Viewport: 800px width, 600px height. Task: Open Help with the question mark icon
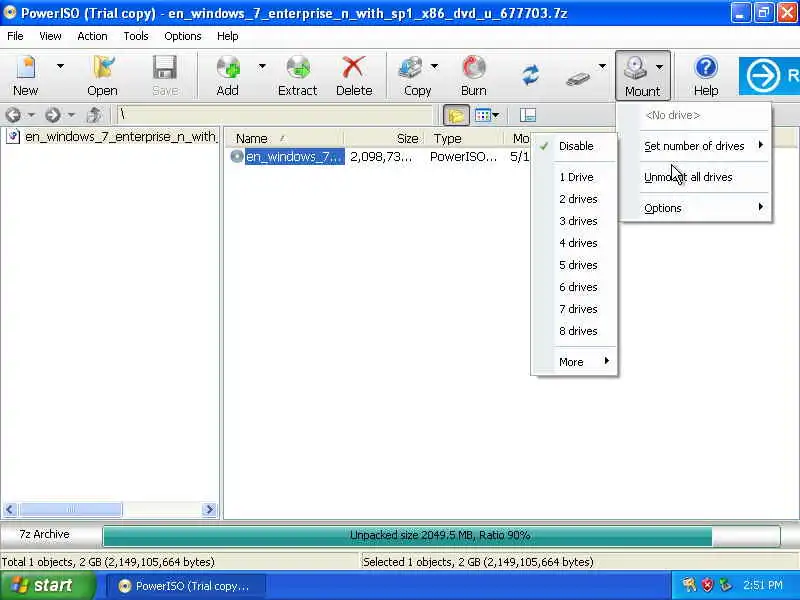coord(706,68)
